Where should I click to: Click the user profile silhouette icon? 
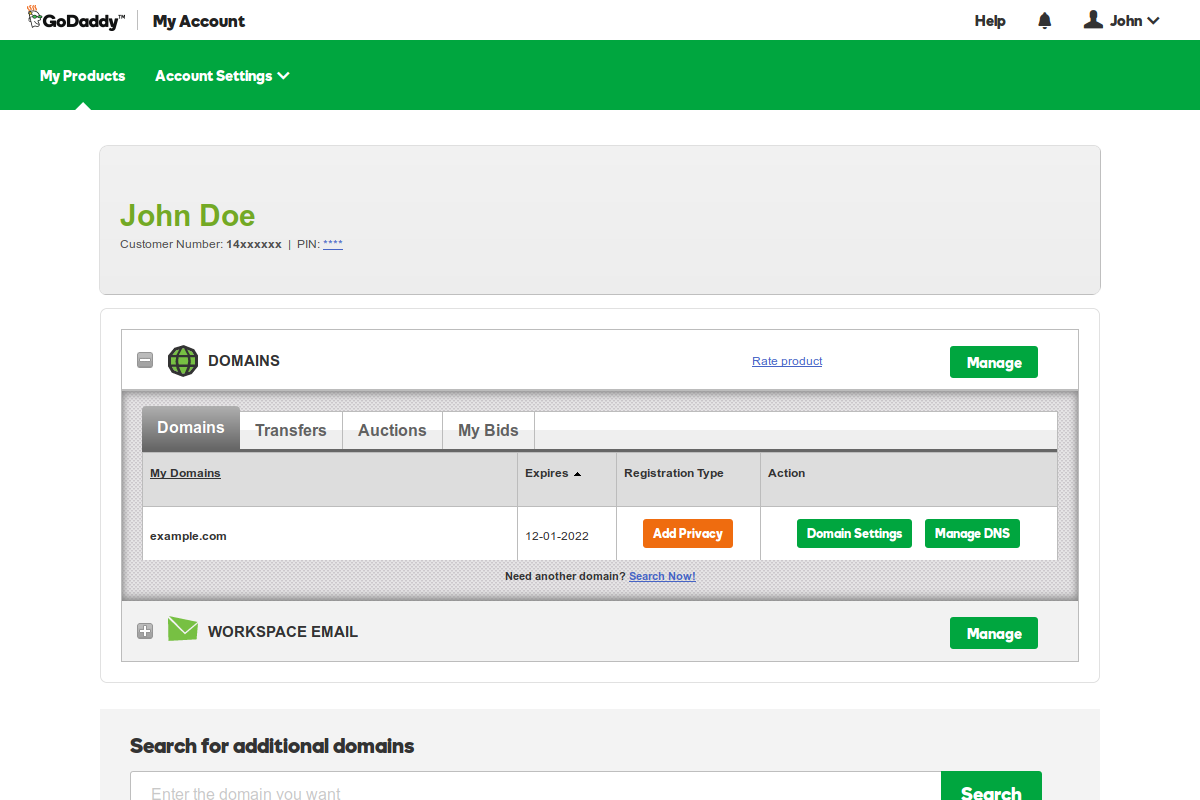[x=1093, y=19]
